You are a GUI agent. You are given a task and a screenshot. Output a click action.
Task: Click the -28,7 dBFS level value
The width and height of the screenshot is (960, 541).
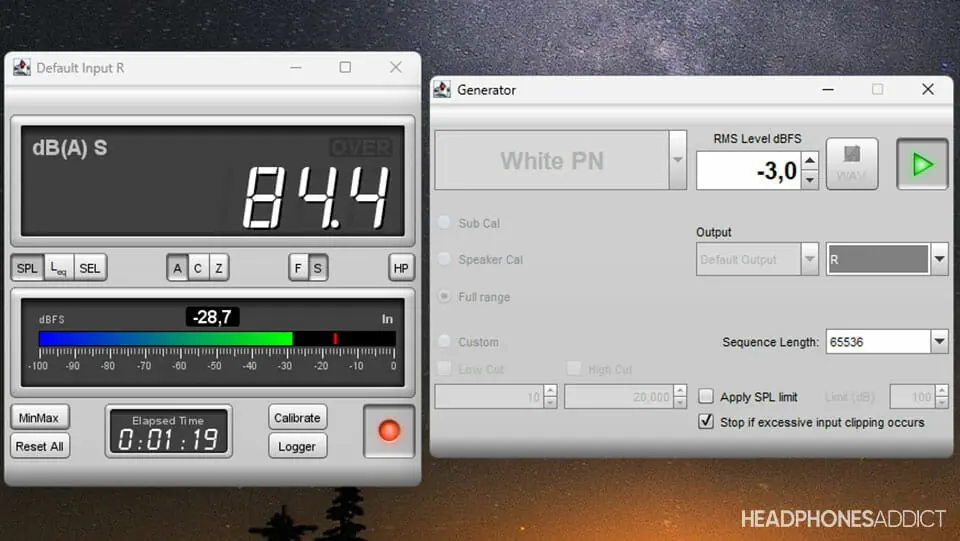coord(212,317)
